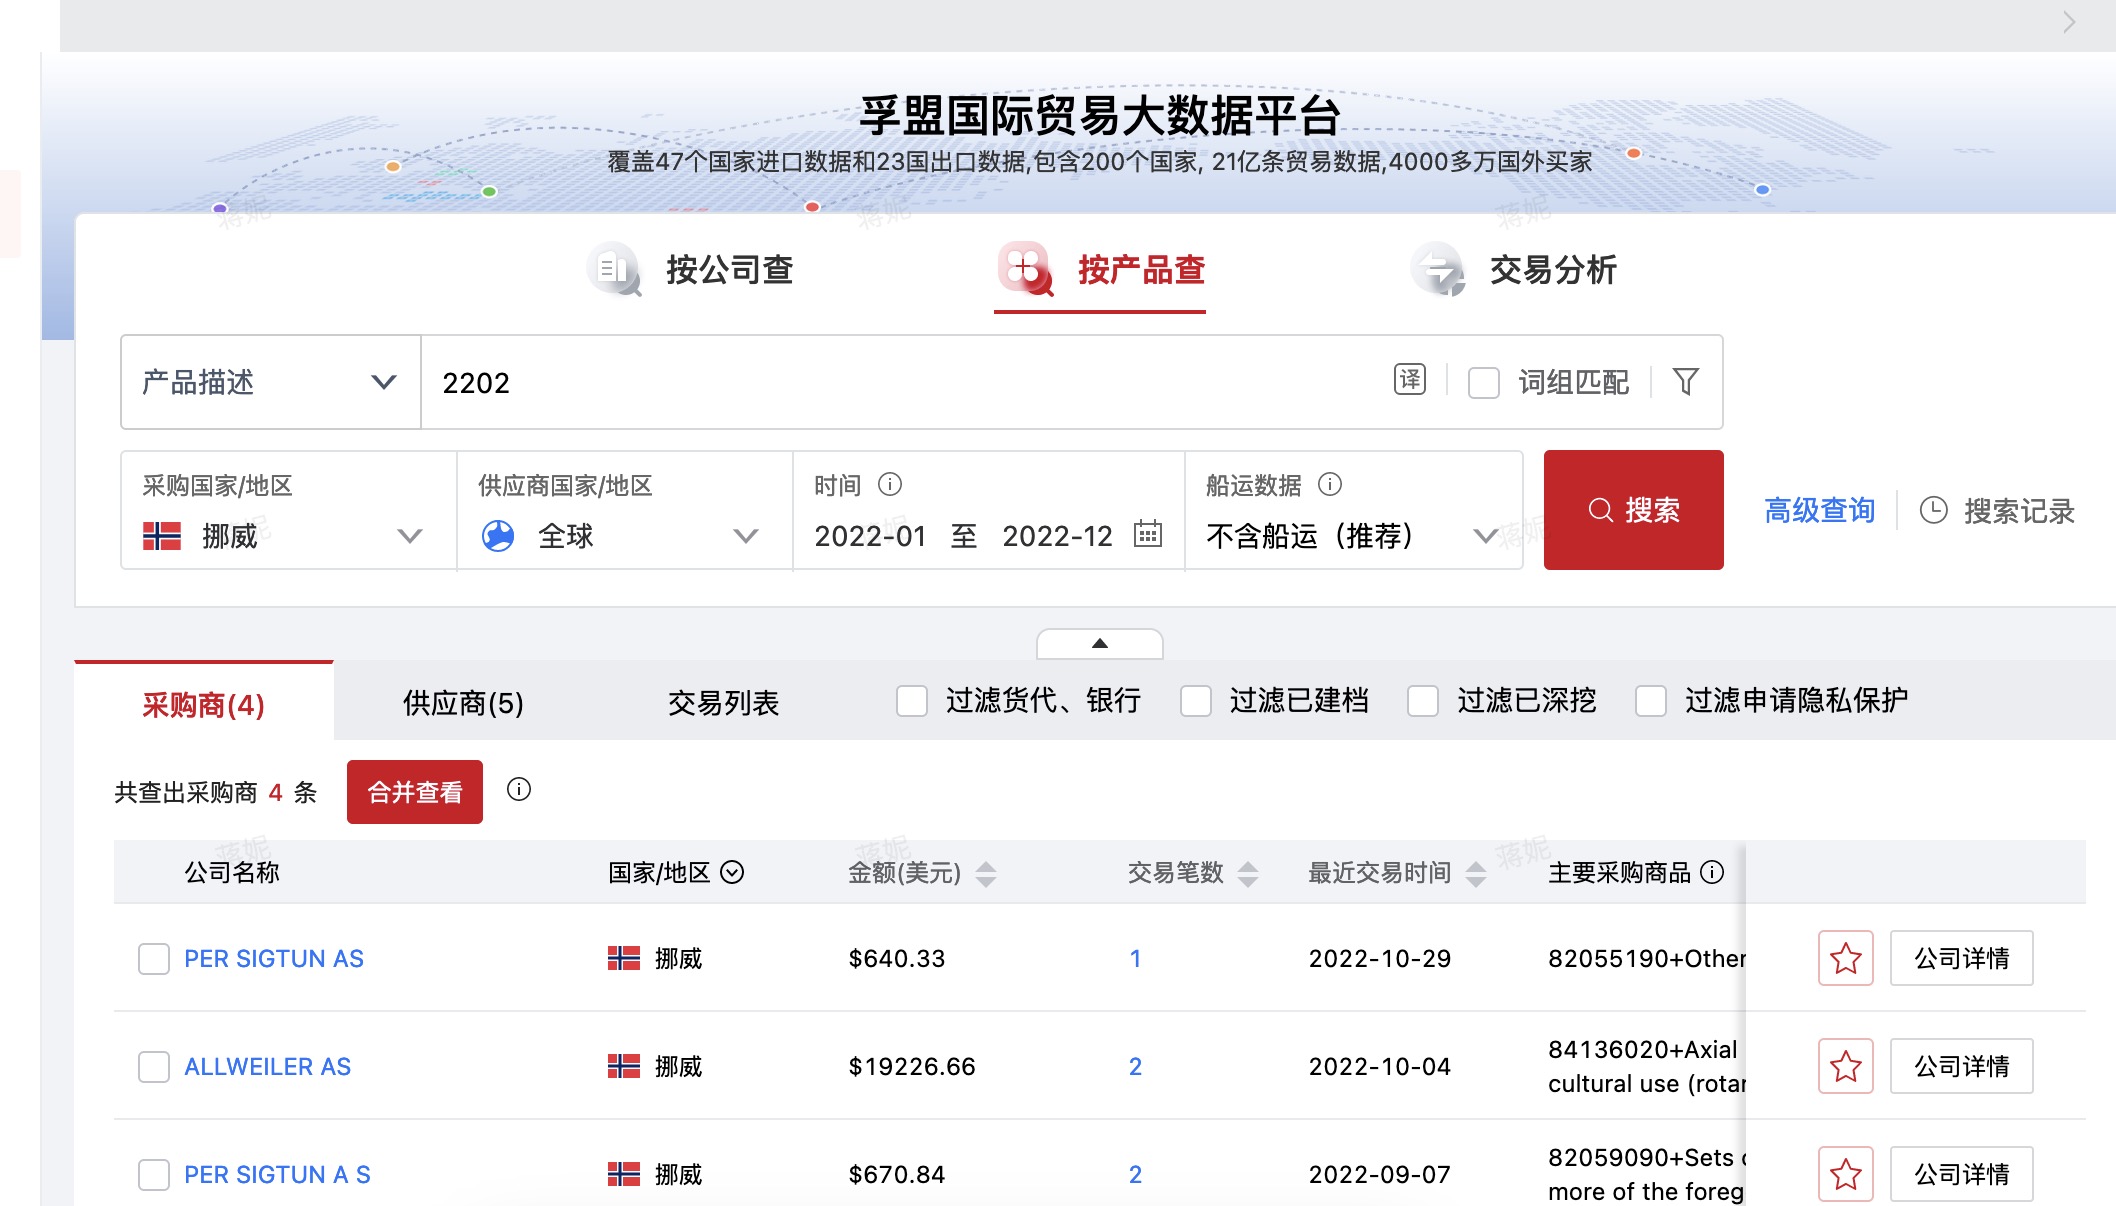2116x1206 pixels.
Task: Select the checkbox on the PER SIGTUN AS row
Action: pyautogui.click(x=153, y=958)
